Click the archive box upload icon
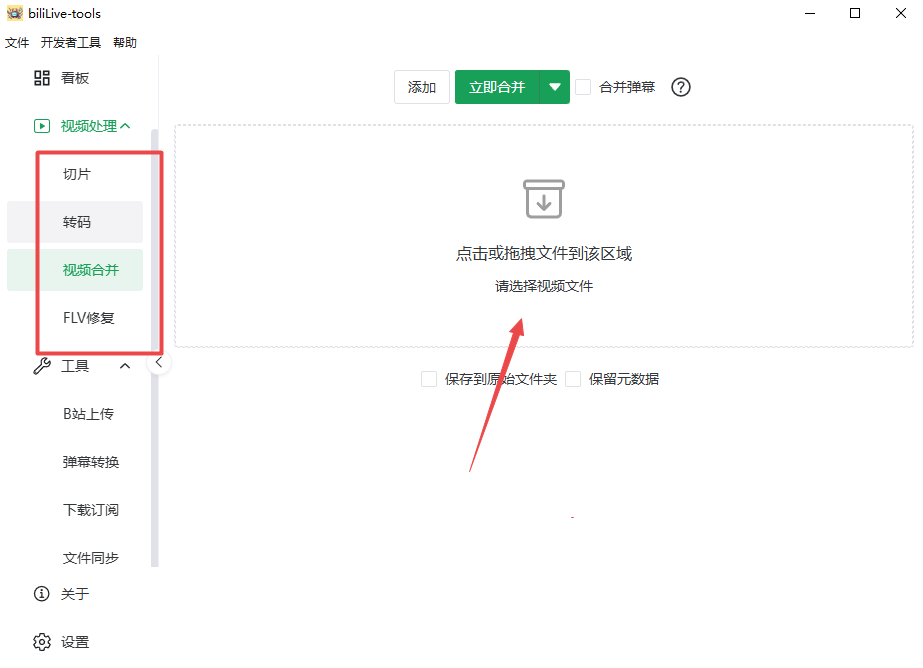The height and width of the screenshot is (668, 923). point(544,199)
